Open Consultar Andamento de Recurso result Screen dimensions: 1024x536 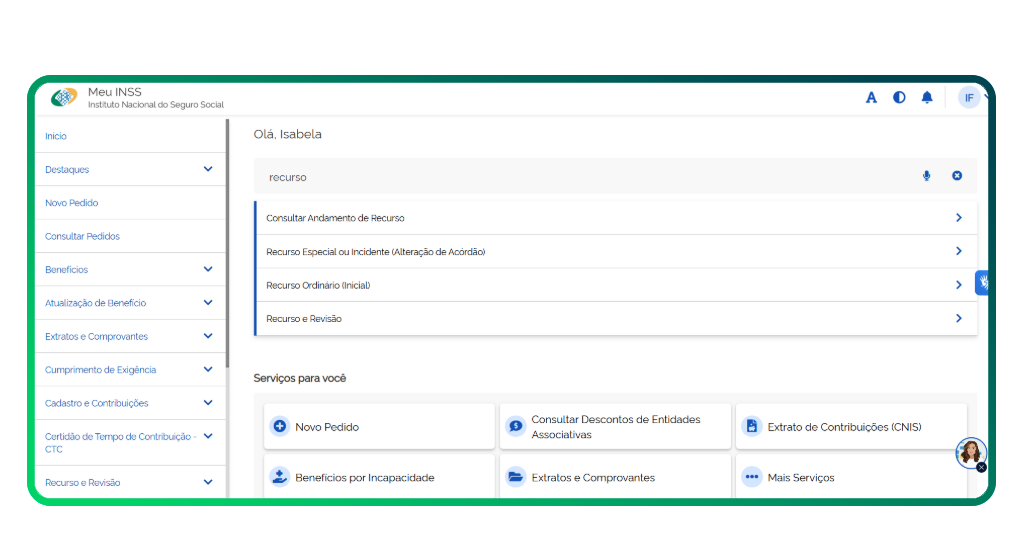point(616,217)
